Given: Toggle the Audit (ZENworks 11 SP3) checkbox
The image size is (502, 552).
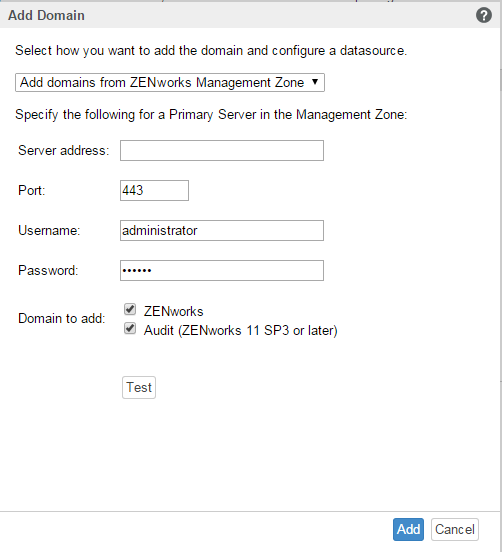Looking at the screenshot, I should 130,329.
